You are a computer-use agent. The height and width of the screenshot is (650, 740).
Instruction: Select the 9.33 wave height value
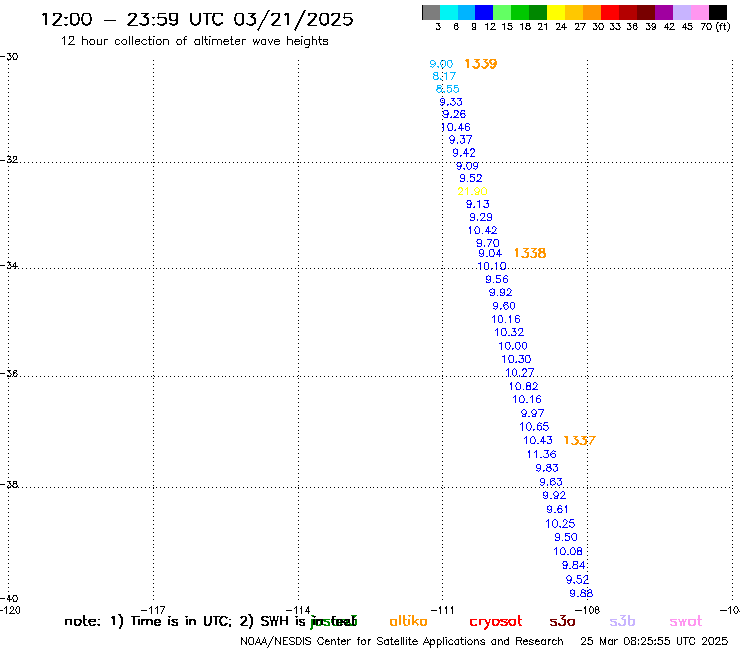451,101
